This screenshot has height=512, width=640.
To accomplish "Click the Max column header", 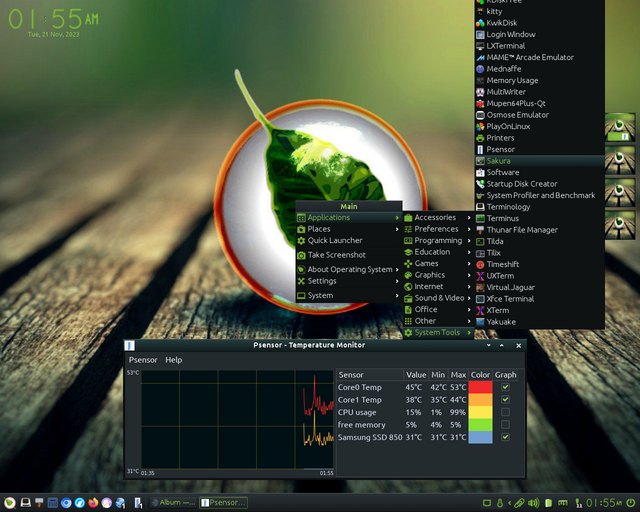I will click(458, 375).
